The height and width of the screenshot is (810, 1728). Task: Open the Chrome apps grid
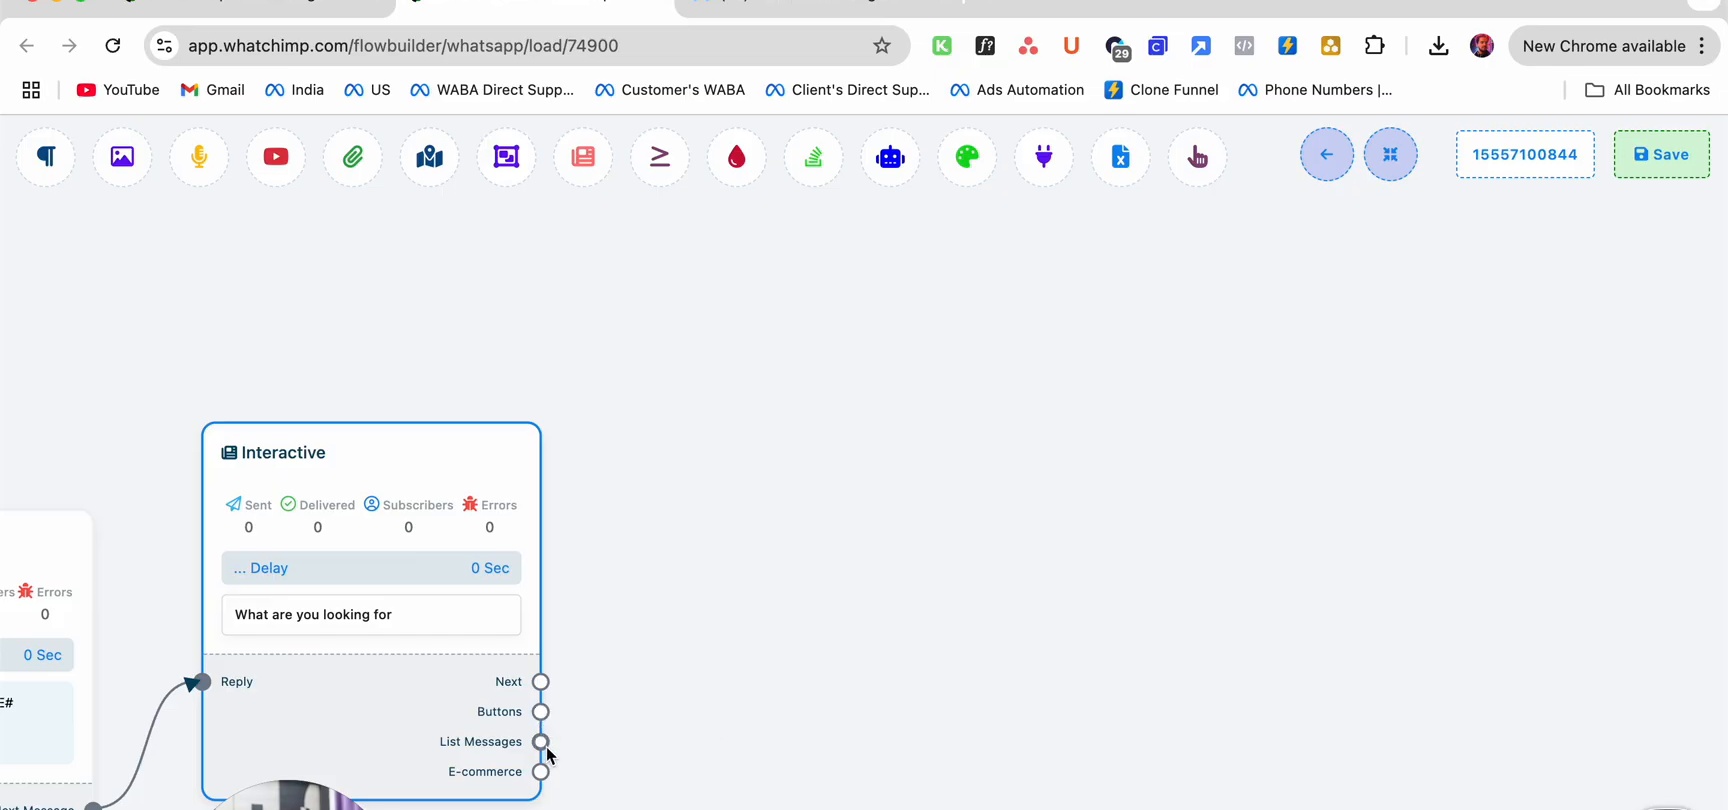(x=31, y=90)
